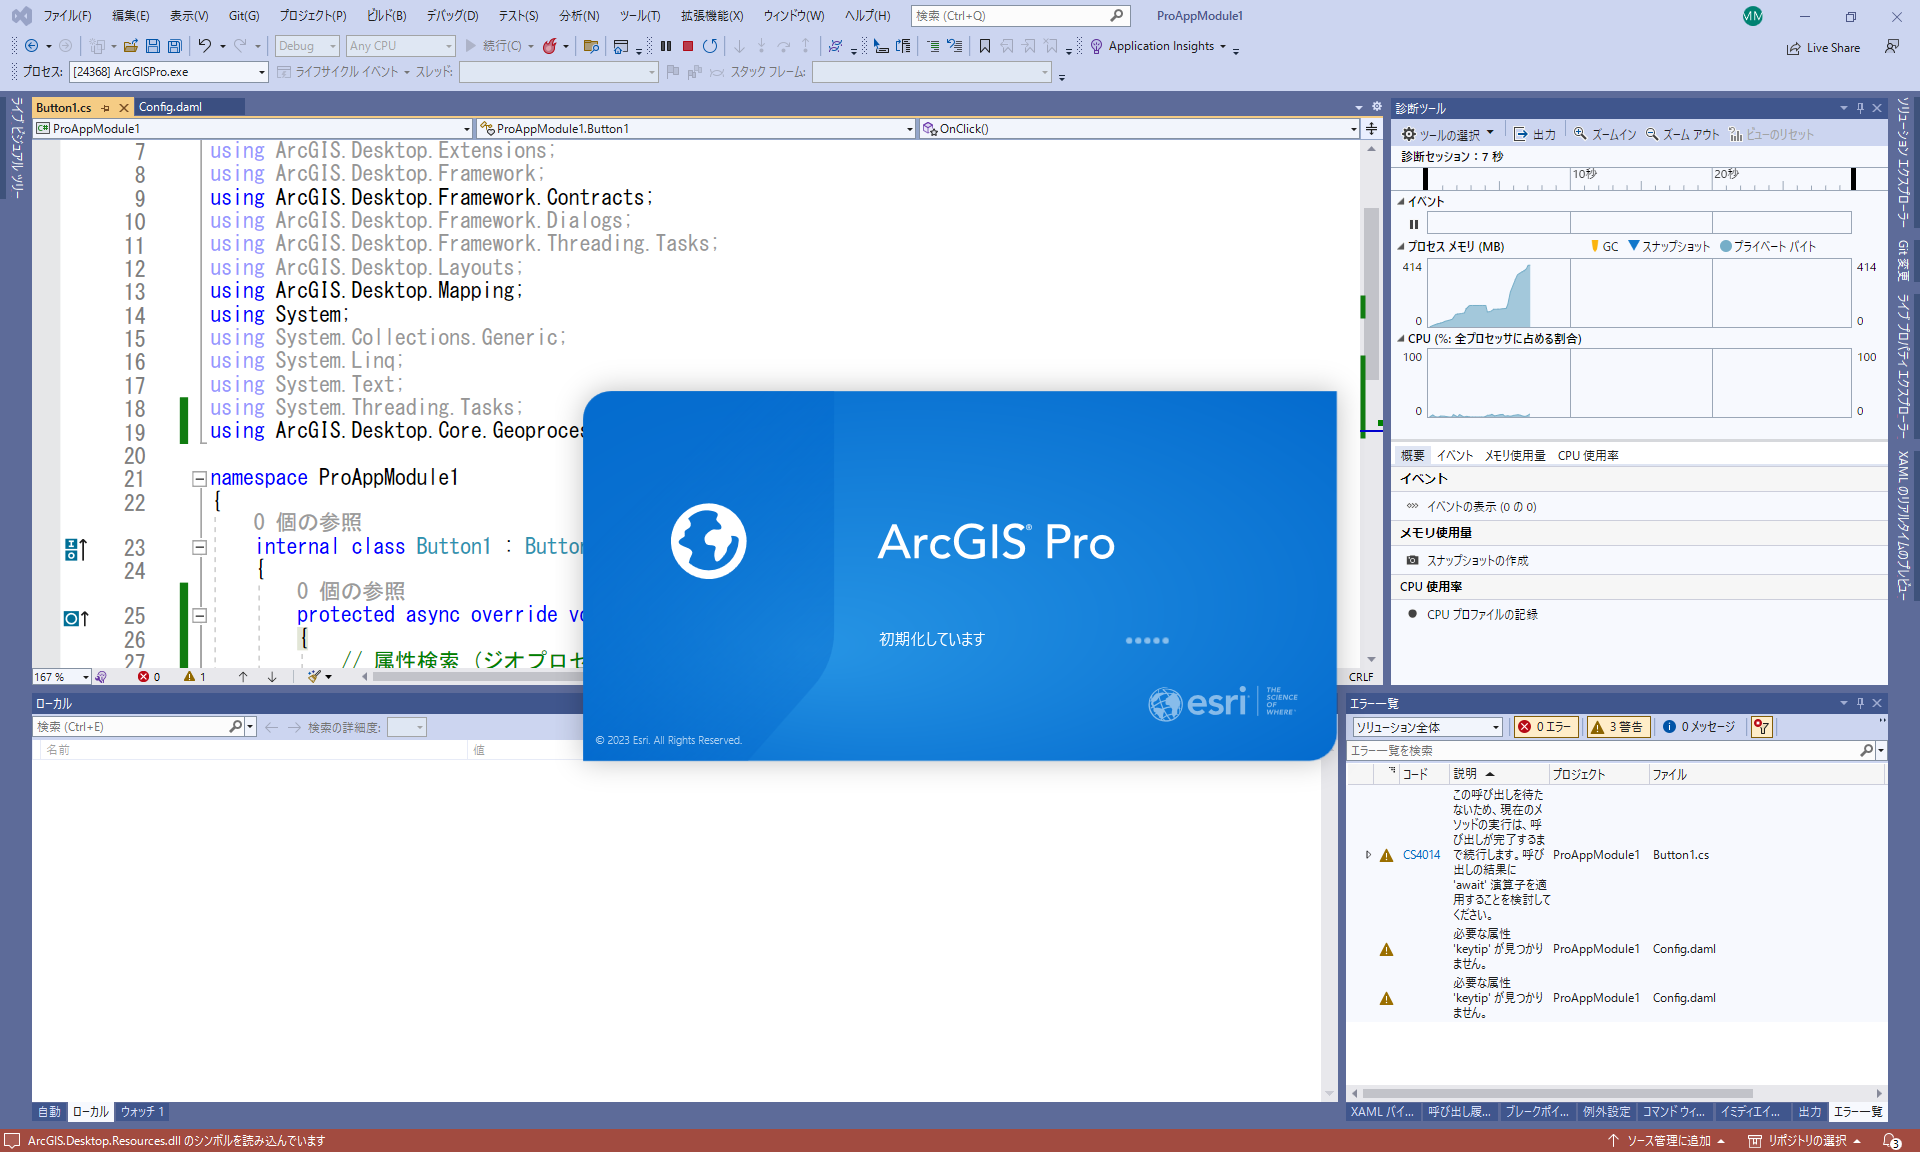The image size is (1920, 1152).
Task: Toggle the 3 警告 warnings filter
Action: 1617,727
